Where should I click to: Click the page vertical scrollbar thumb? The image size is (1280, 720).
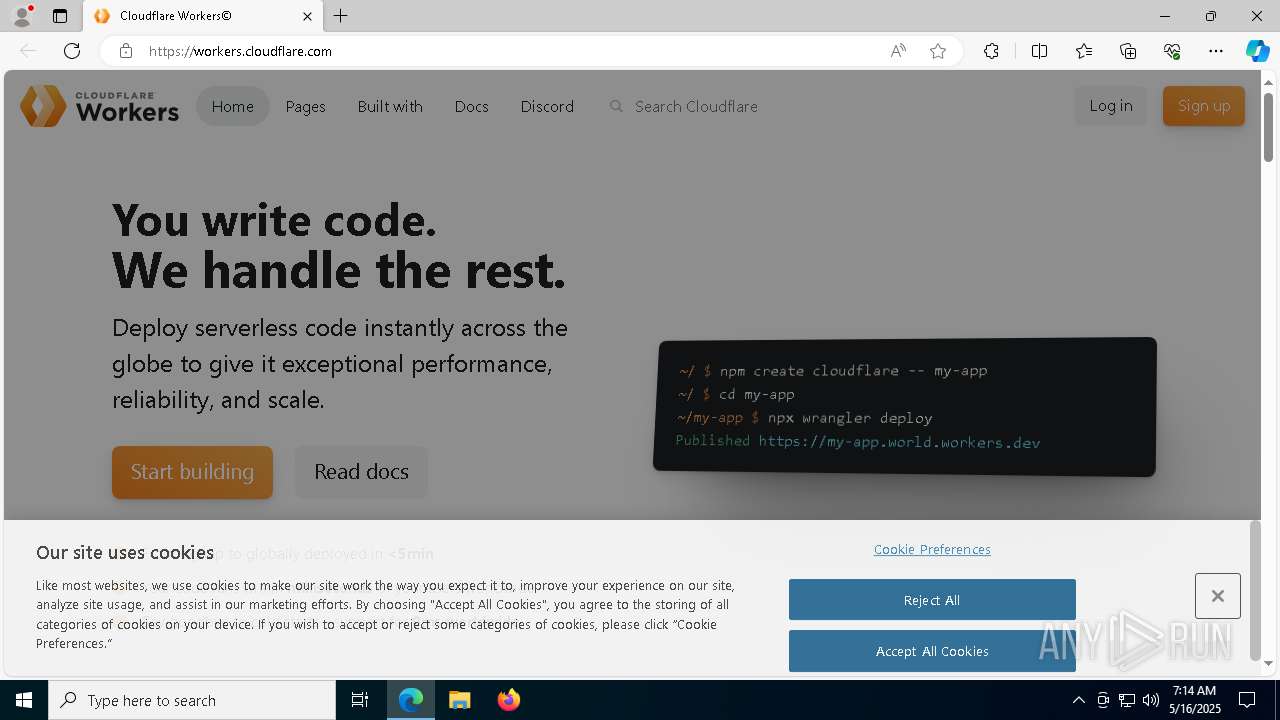coord(1268,127)
